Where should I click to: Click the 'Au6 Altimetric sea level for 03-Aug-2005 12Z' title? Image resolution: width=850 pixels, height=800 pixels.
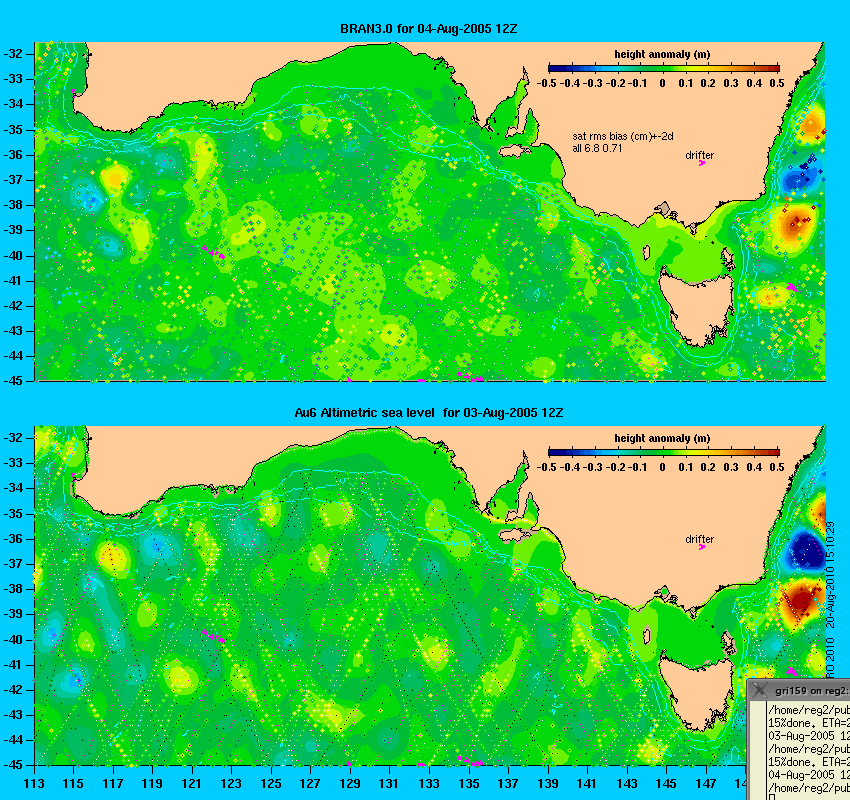point(428,412)
